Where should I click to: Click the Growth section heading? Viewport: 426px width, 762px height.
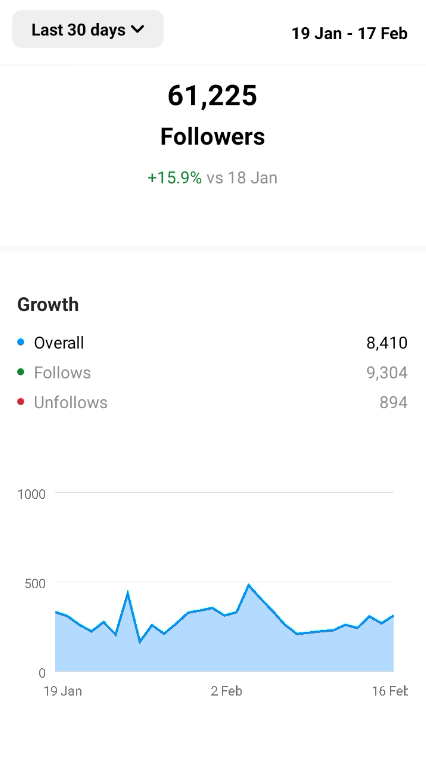tap(48, 305)
